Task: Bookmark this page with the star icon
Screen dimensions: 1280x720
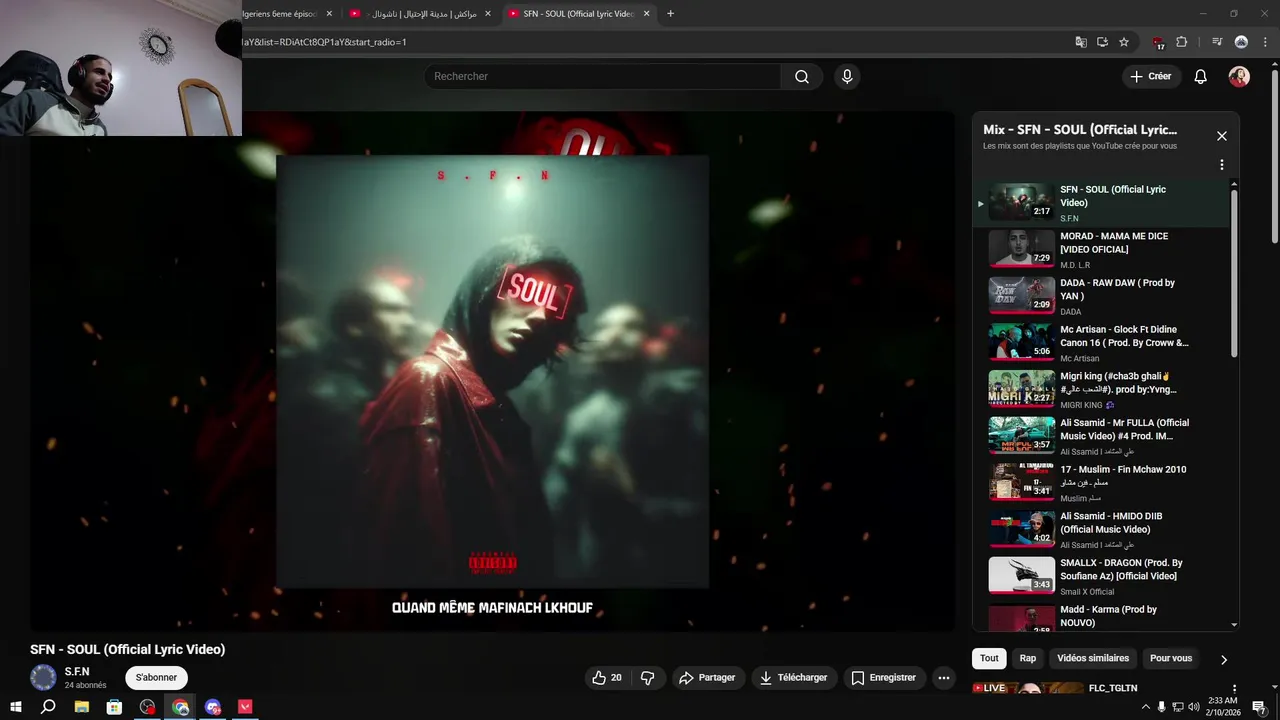Action: pos(1124,42)
